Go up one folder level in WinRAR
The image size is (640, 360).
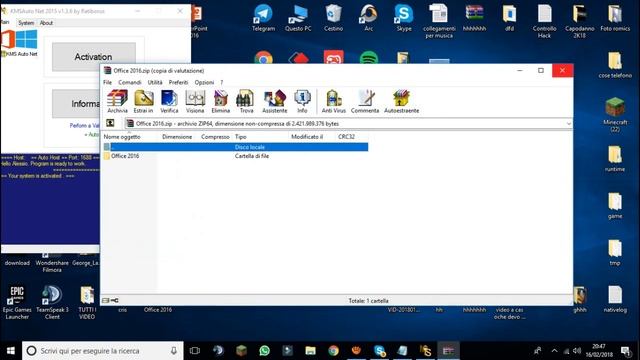(110, 123)
